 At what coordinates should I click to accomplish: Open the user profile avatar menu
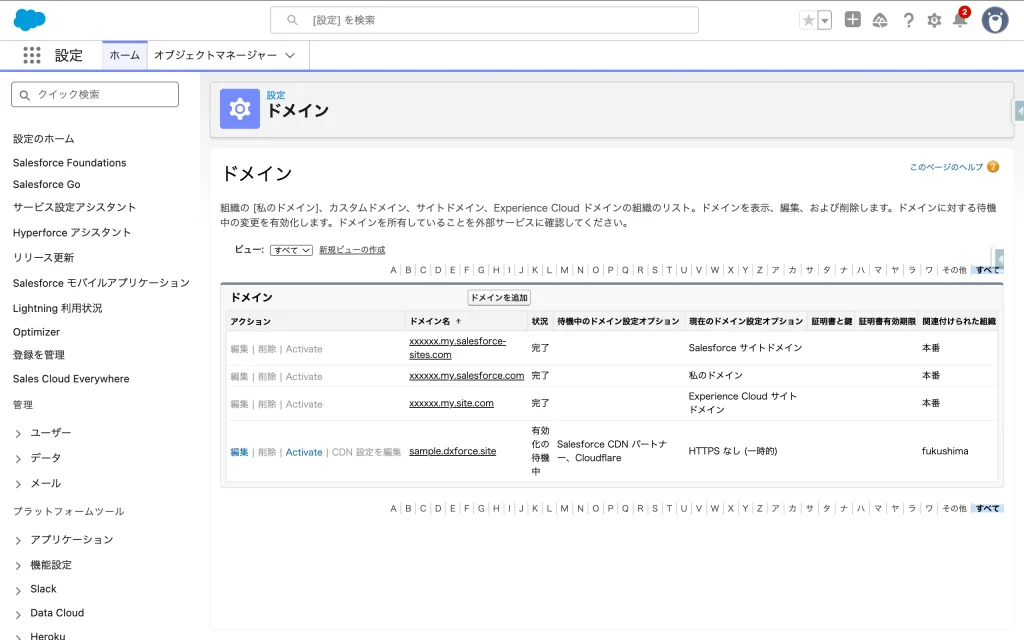pyautogui.click(x=994, y=20)
